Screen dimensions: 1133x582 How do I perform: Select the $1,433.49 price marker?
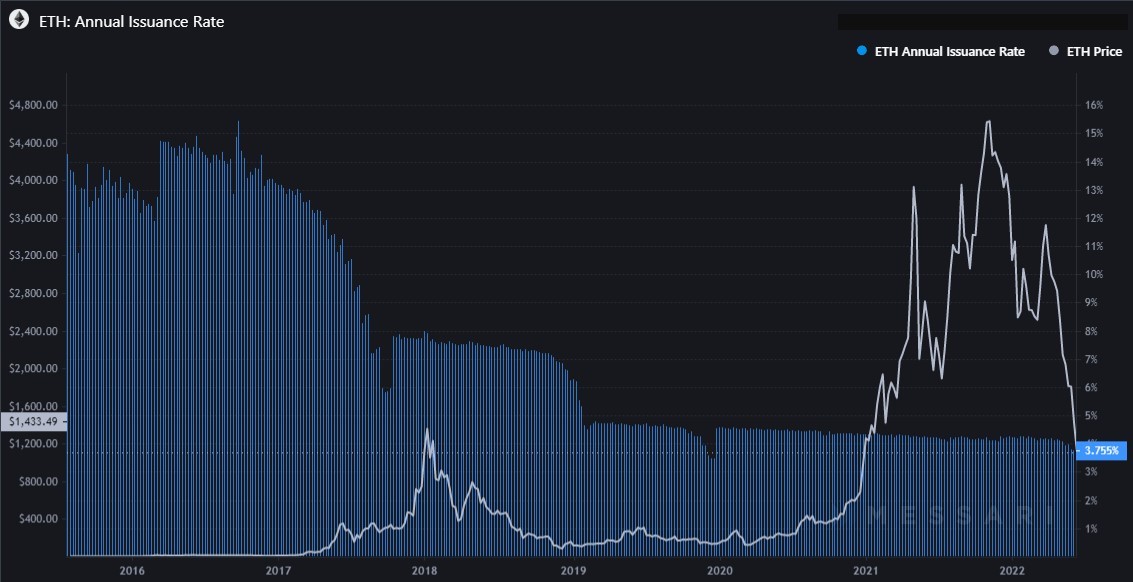click(x=34, y=422)
